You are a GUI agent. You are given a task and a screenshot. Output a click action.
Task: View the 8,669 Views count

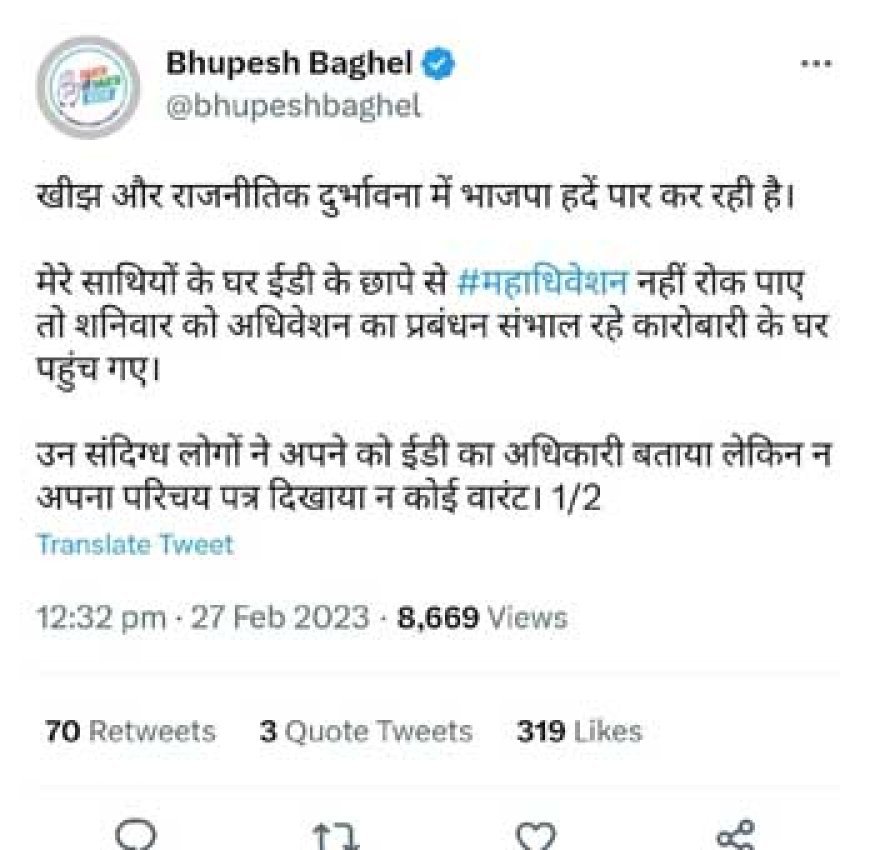click(x=482, y=617)
